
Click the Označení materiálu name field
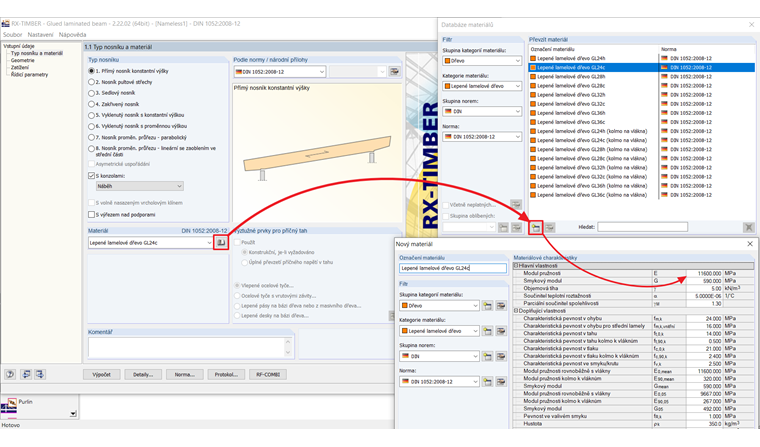[453, 268]
